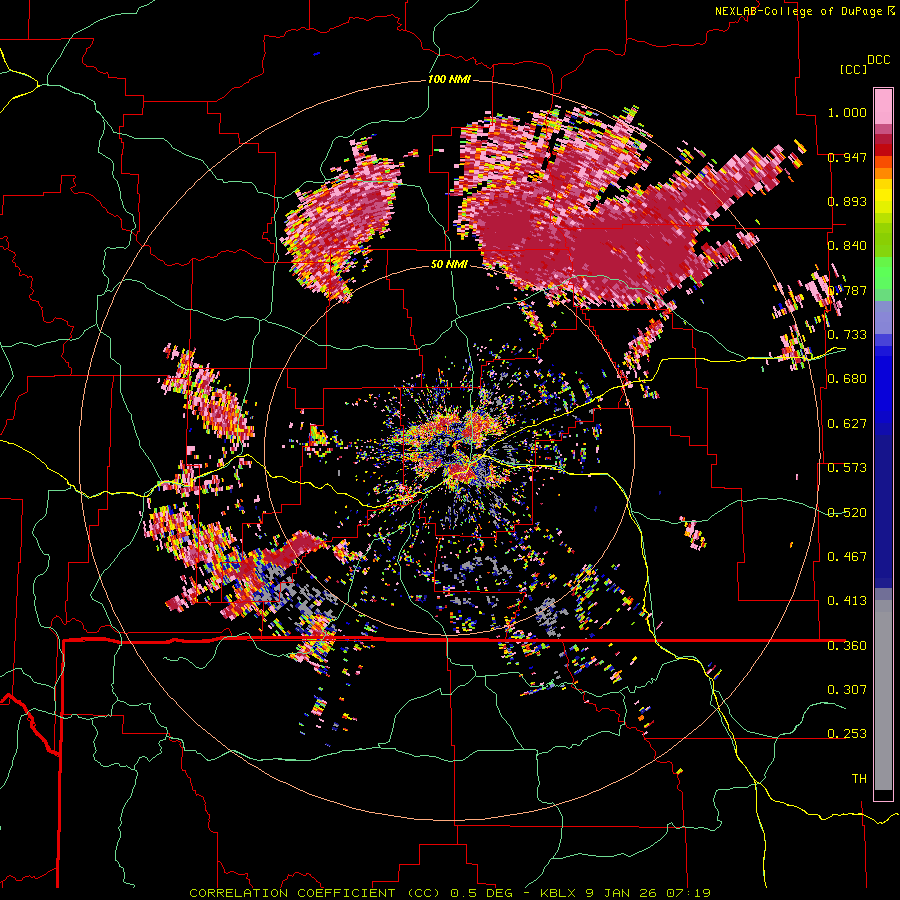Viewport: 900px width, 900px height.
Task: Click the 0.840 color scale value
Action: (x=847, y=246)
